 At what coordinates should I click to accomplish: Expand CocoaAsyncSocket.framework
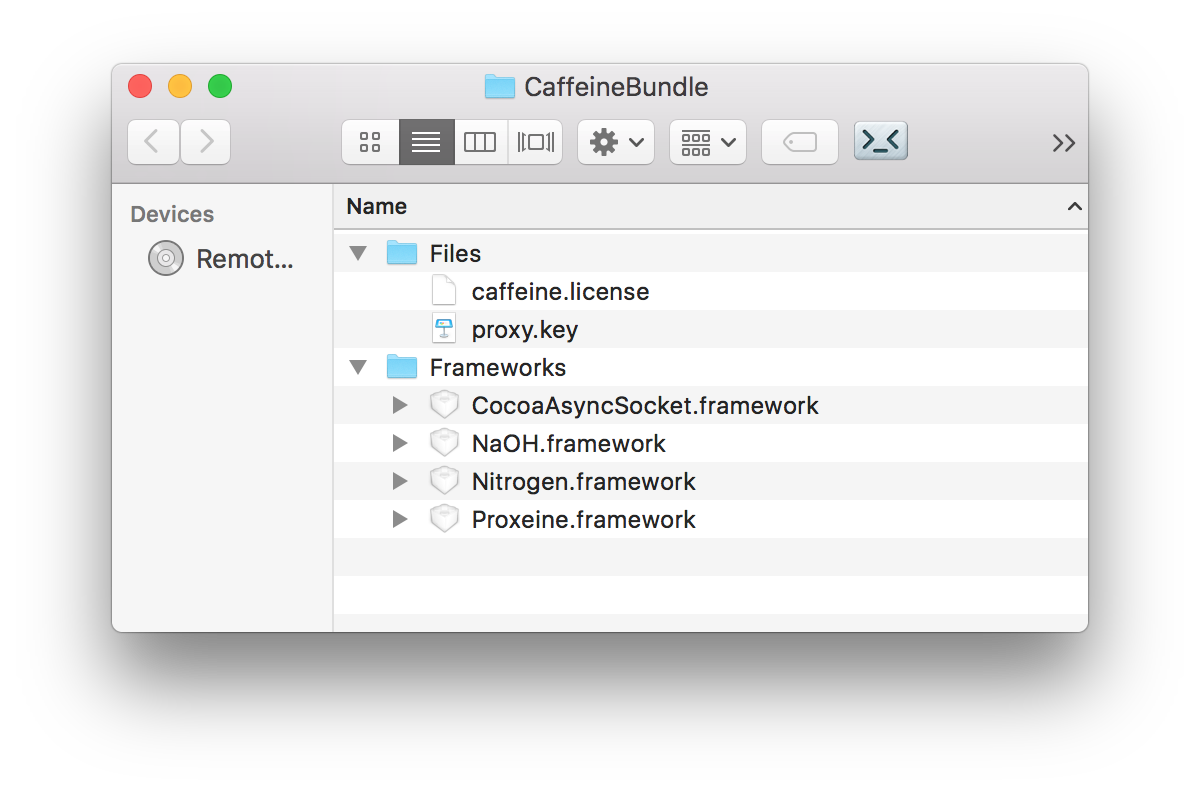coord(400,406)
